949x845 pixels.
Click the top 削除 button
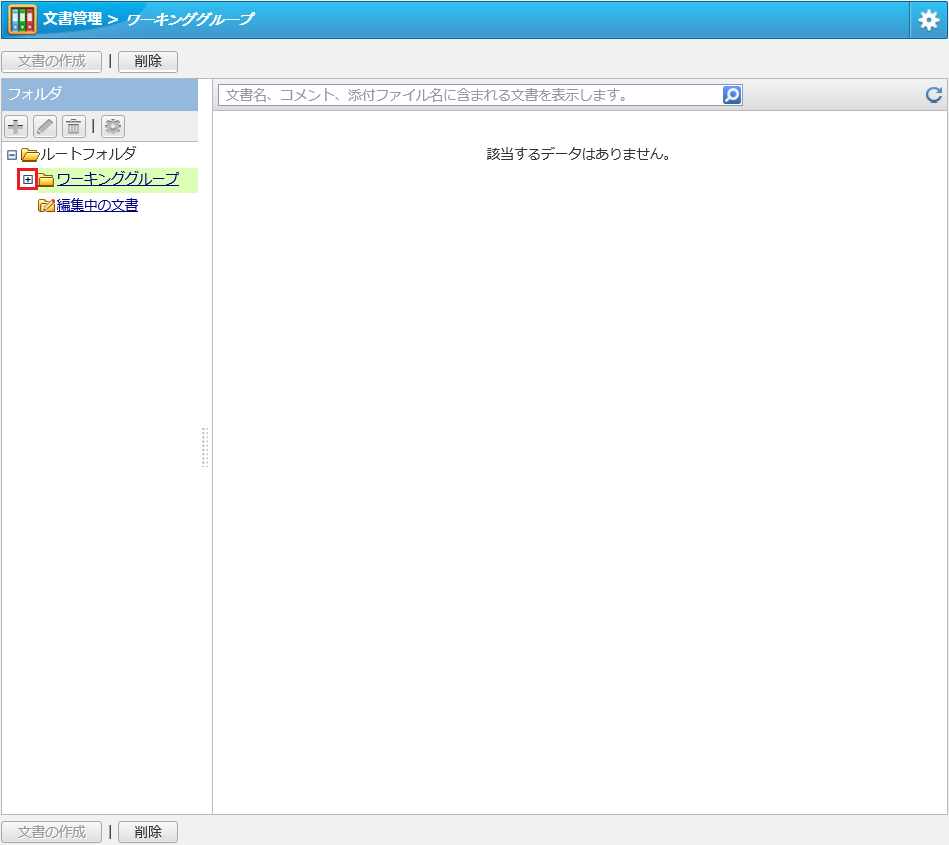[148, 61]
